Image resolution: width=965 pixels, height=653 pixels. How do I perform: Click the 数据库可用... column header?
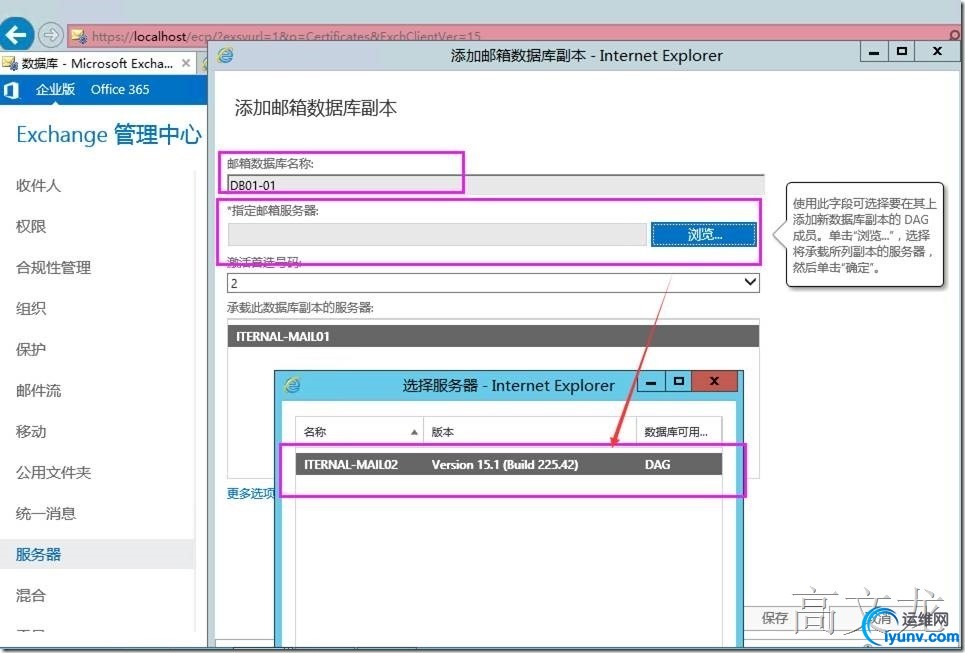pos(679,432)
